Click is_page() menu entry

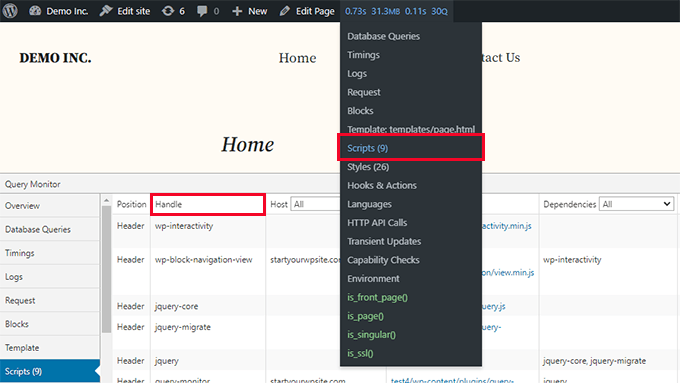[x=365, y=316]
